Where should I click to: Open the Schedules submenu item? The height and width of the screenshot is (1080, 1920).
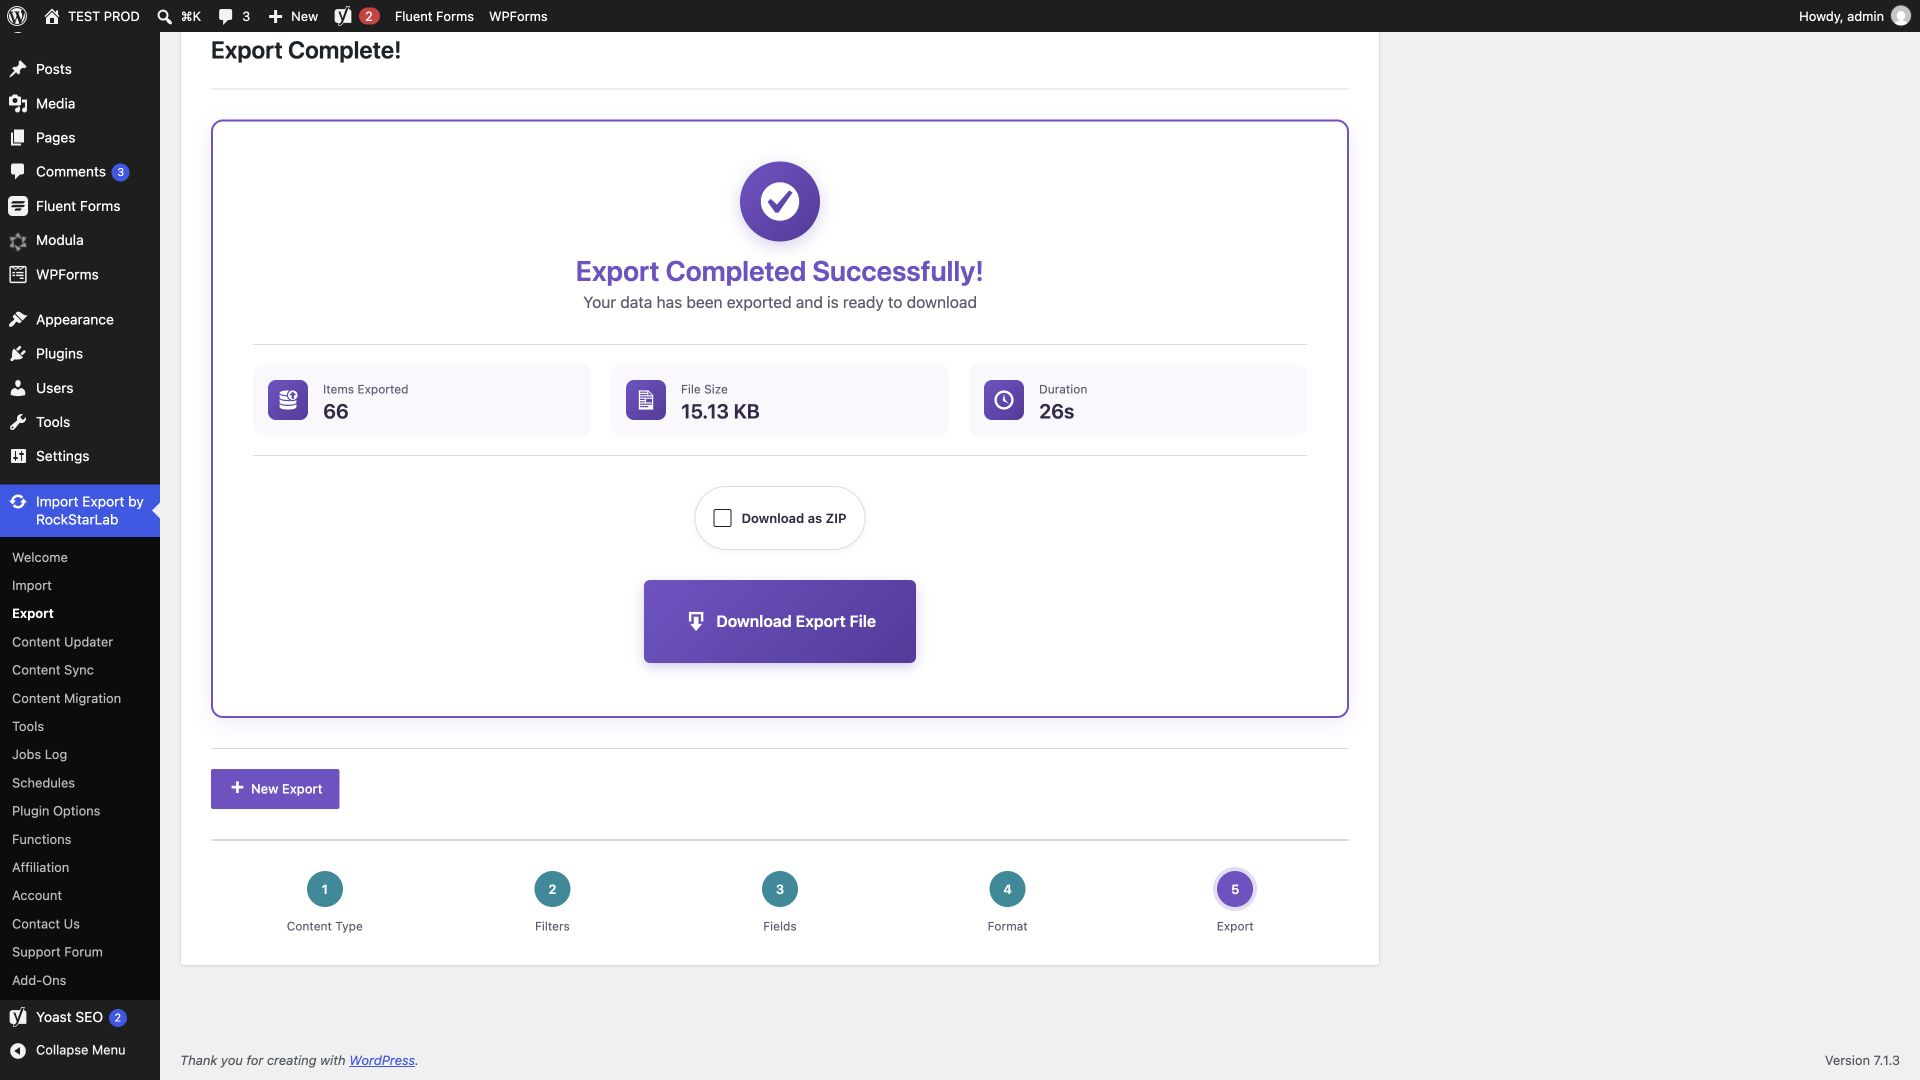43,782
